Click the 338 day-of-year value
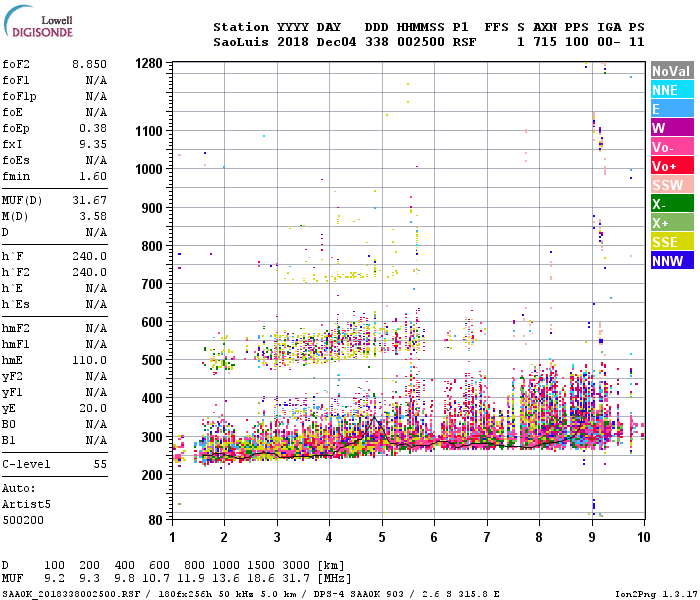 (x=376, y=42)
